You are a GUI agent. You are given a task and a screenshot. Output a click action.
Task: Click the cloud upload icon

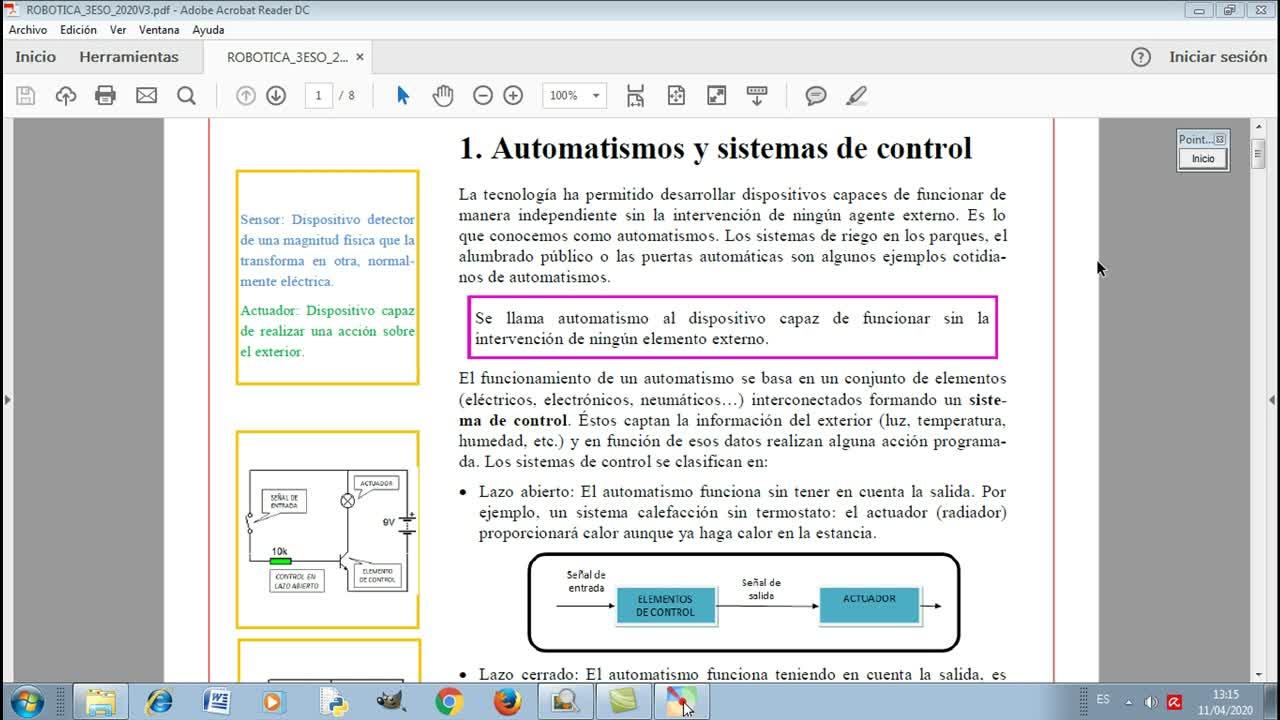click(x=66, y=96)
